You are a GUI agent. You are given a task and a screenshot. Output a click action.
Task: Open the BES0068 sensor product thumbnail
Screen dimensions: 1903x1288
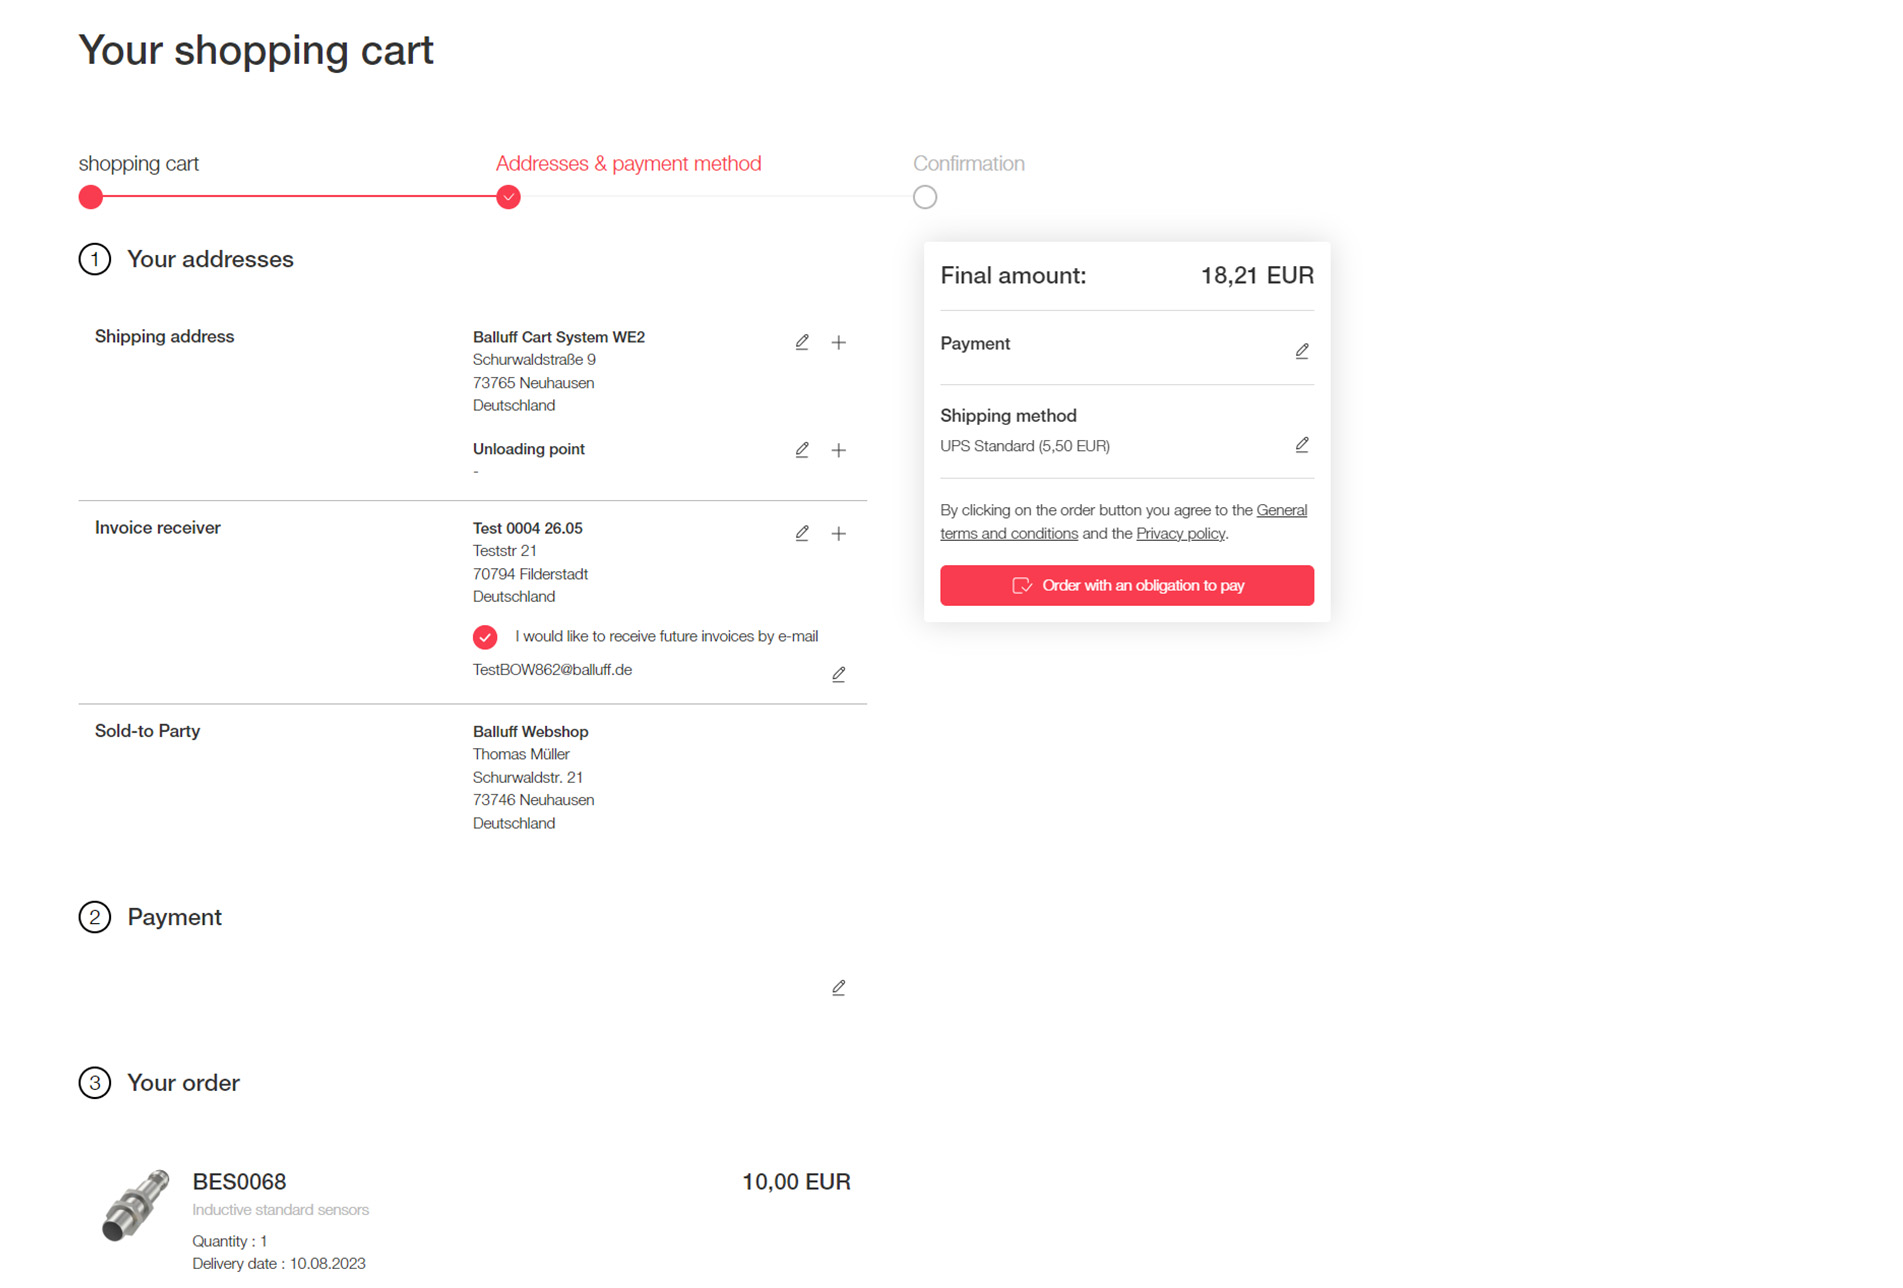click(x=135, y=1205)
